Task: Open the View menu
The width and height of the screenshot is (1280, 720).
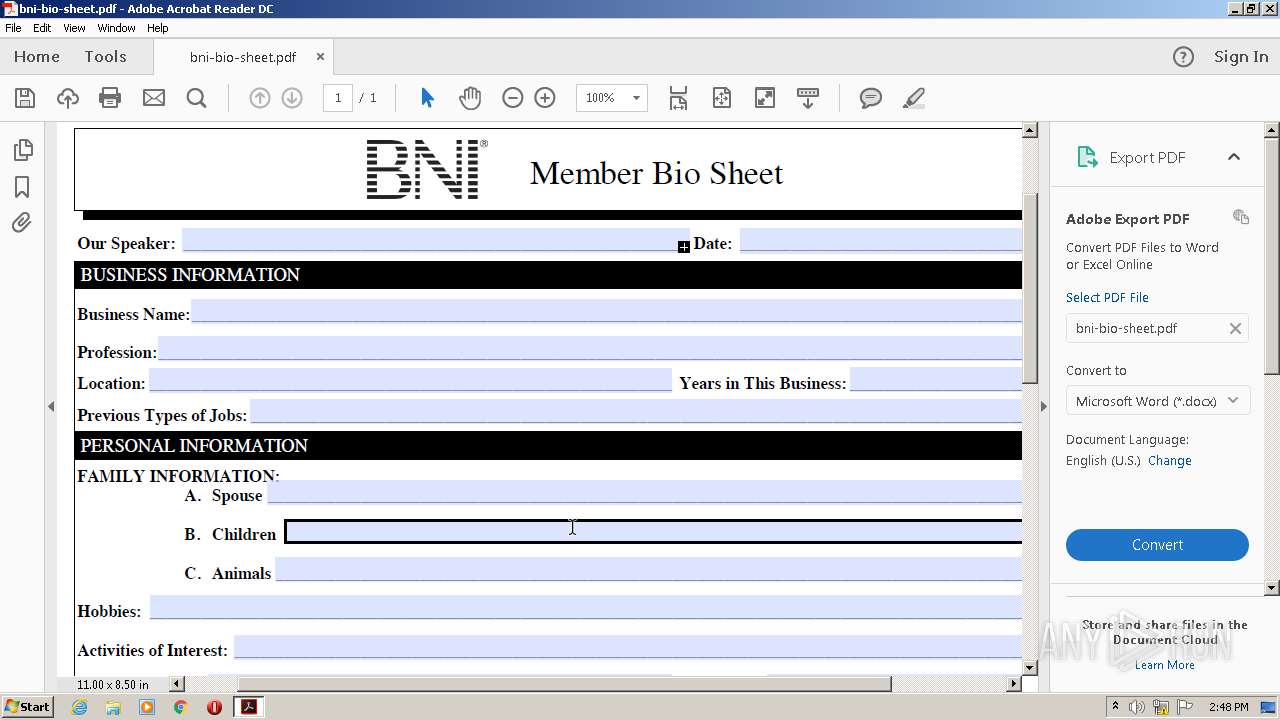Action: click(x=74, y=28)
